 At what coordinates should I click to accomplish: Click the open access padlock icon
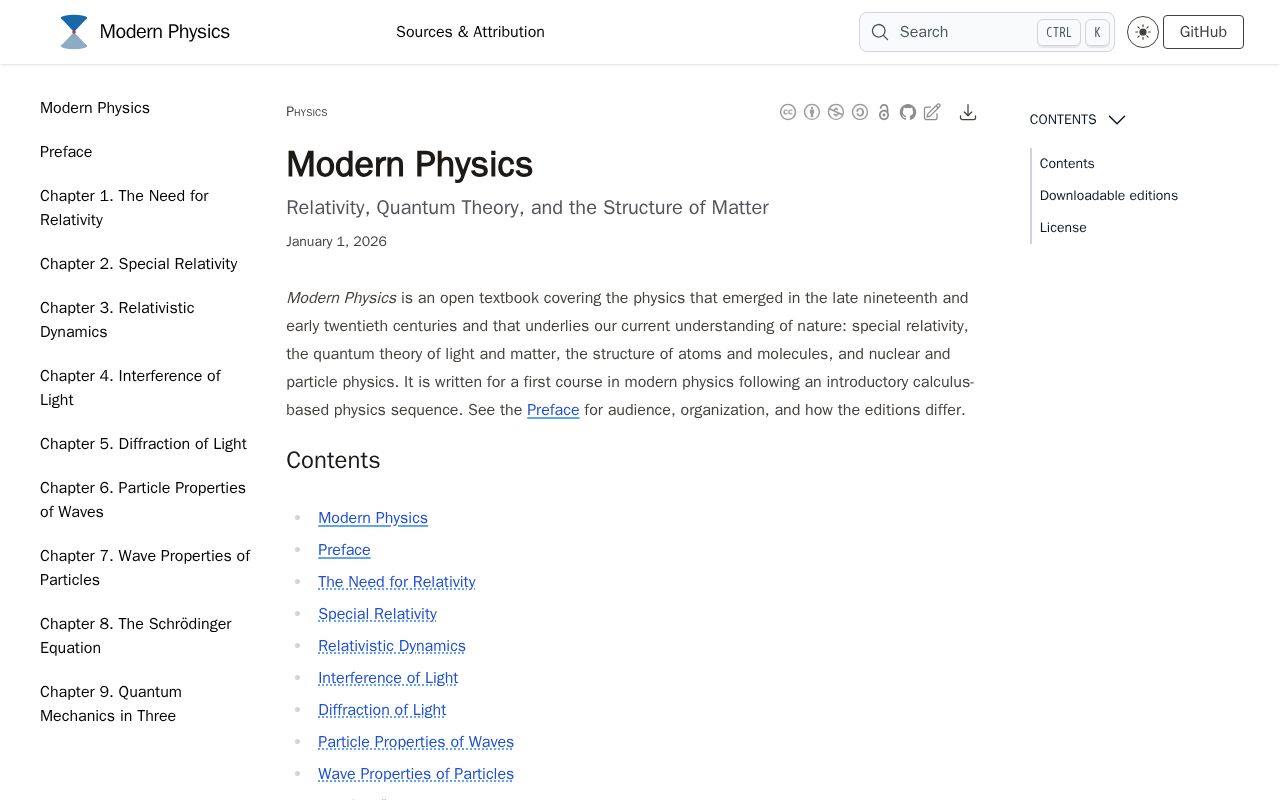(x=884, y=112)
